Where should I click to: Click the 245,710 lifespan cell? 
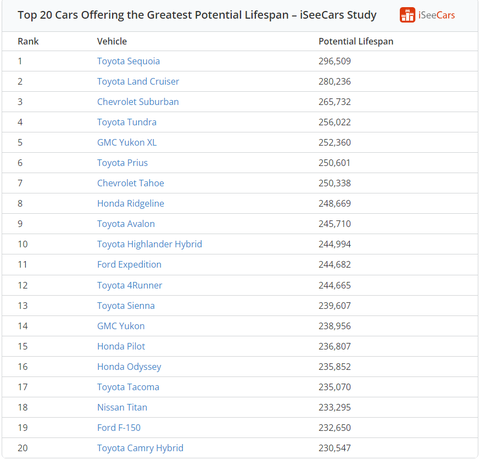[x=335, y=224]
